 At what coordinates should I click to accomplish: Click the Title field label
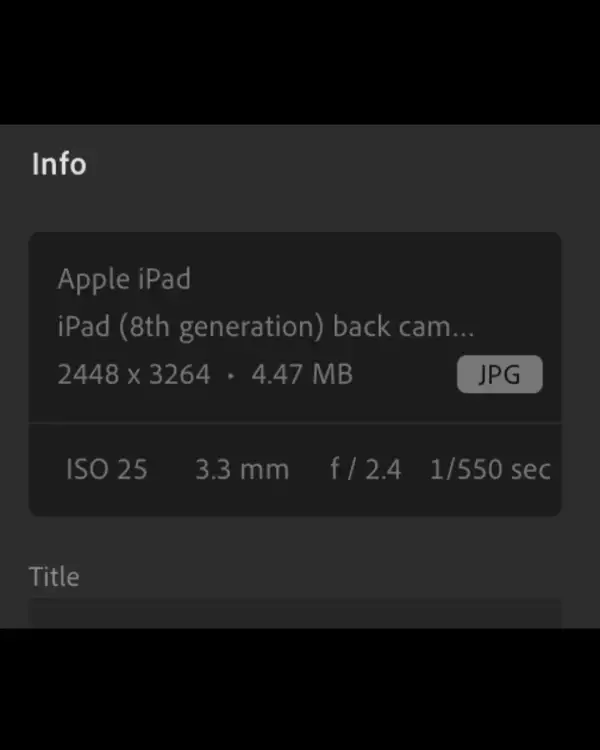[54, 577]
